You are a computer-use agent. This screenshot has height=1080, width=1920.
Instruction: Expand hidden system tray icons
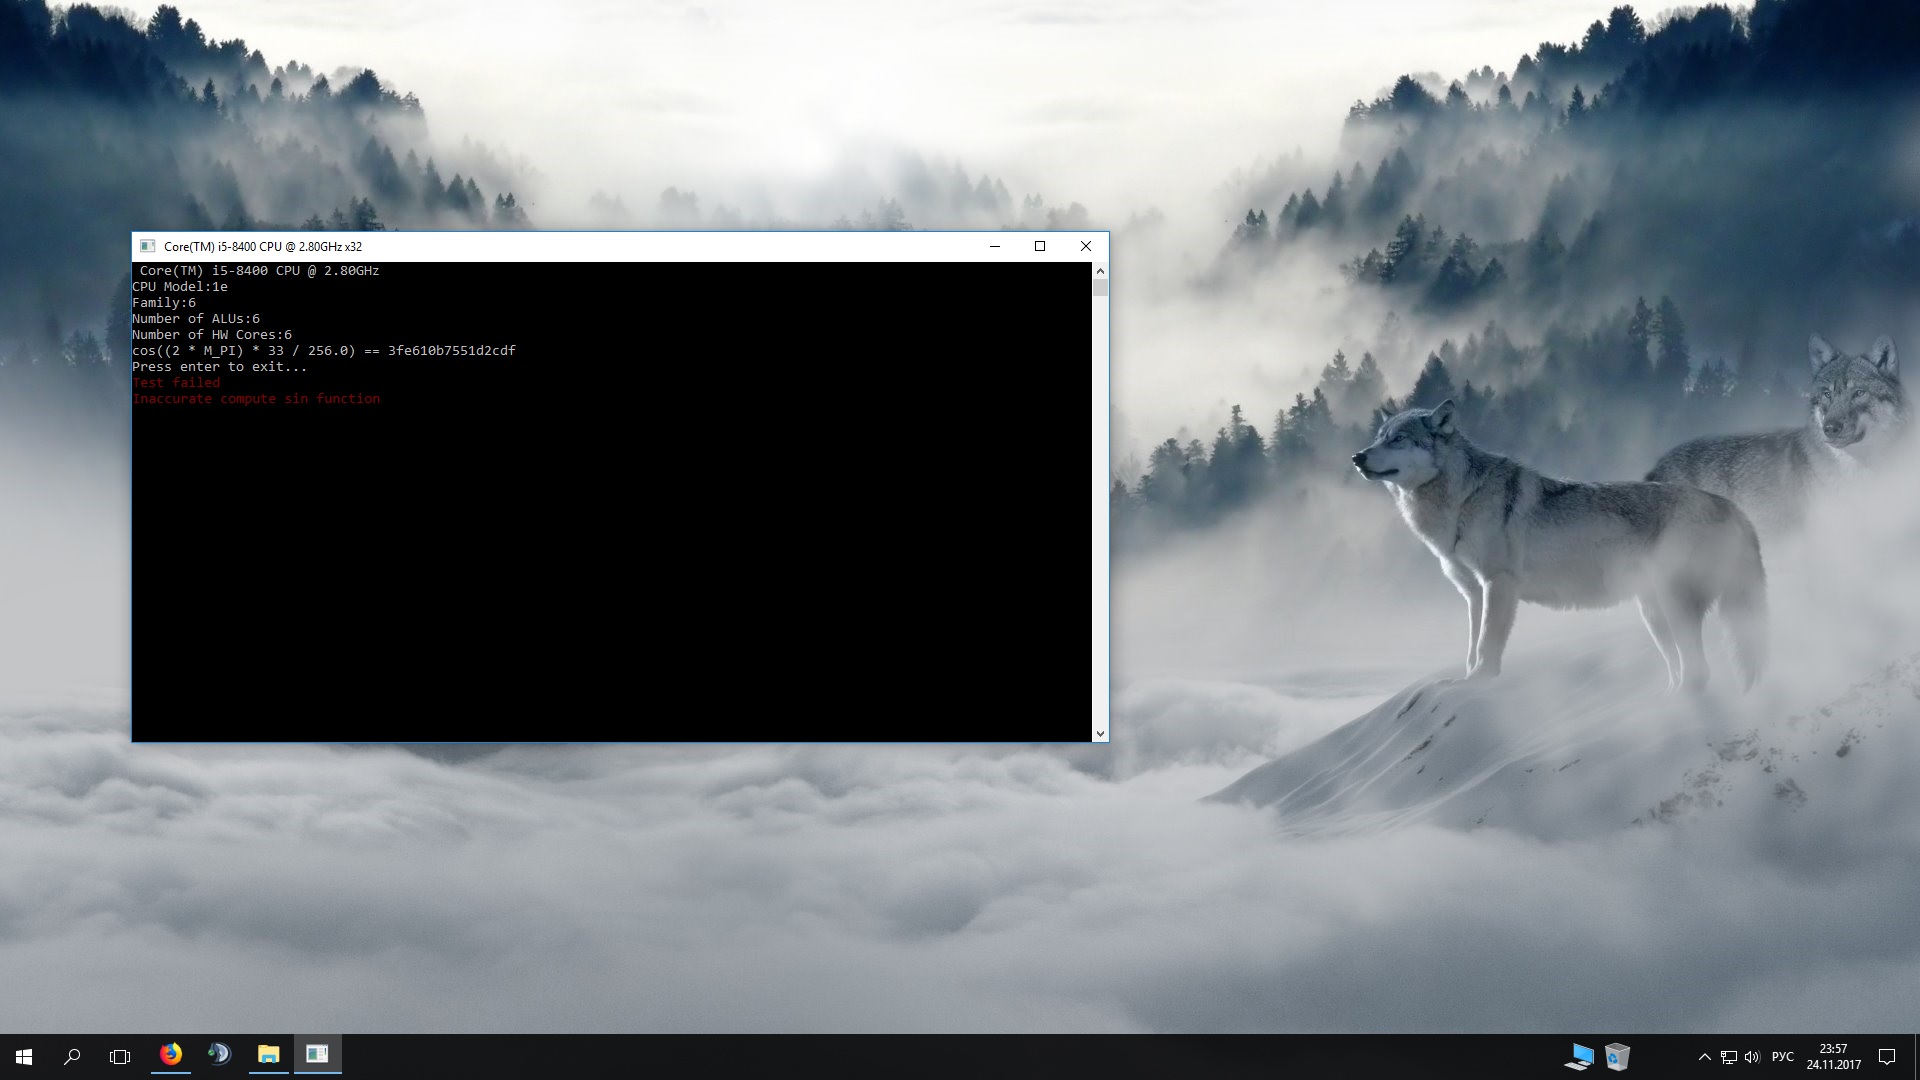[x=1704, y=1057]
